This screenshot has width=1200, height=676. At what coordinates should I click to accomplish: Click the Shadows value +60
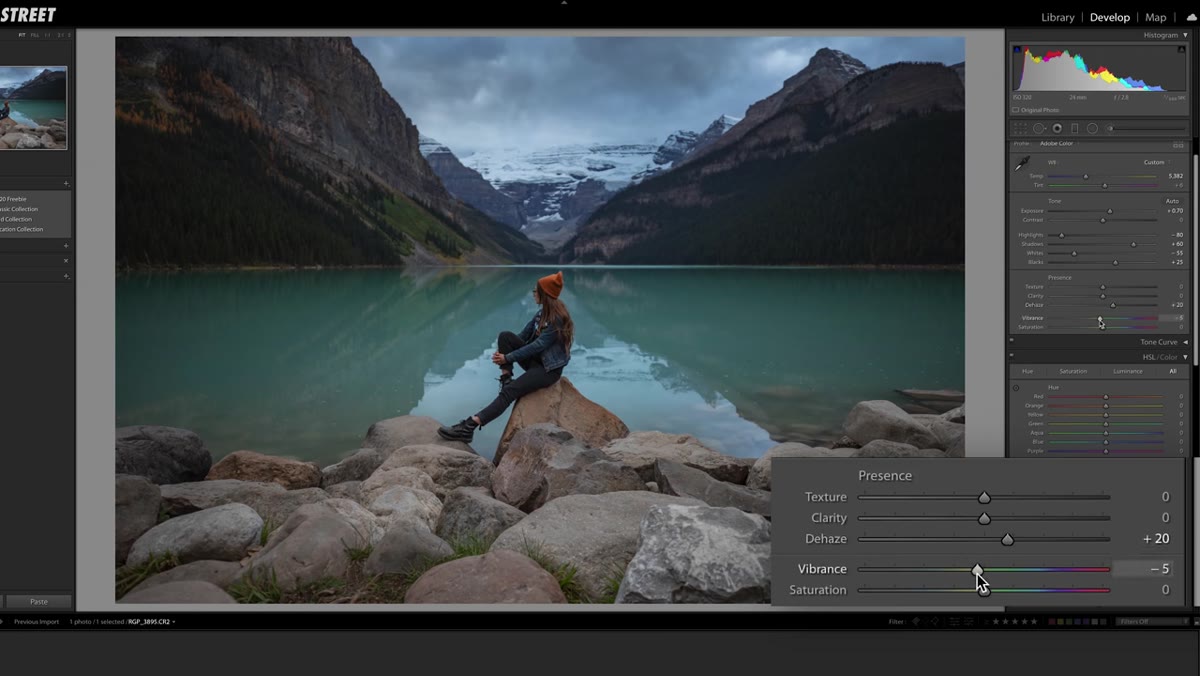(1177, 244)
